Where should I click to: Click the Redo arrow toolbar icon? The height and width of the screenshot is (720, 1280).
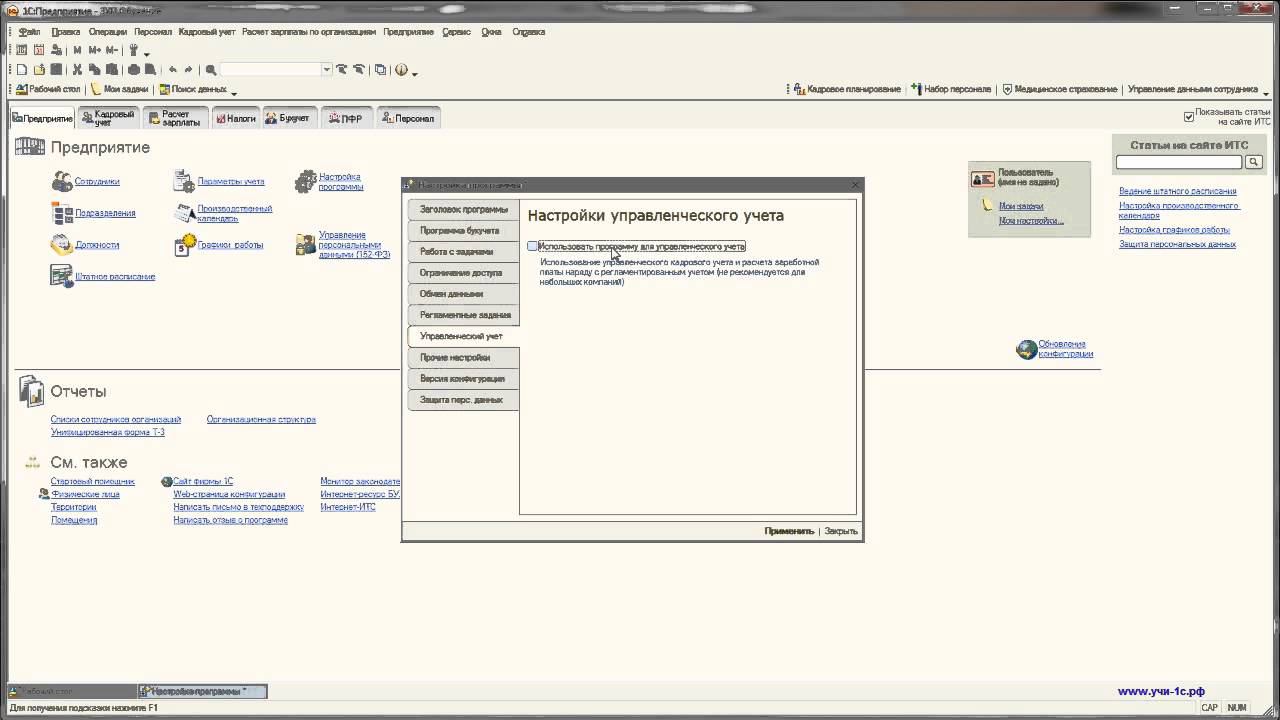188,70
